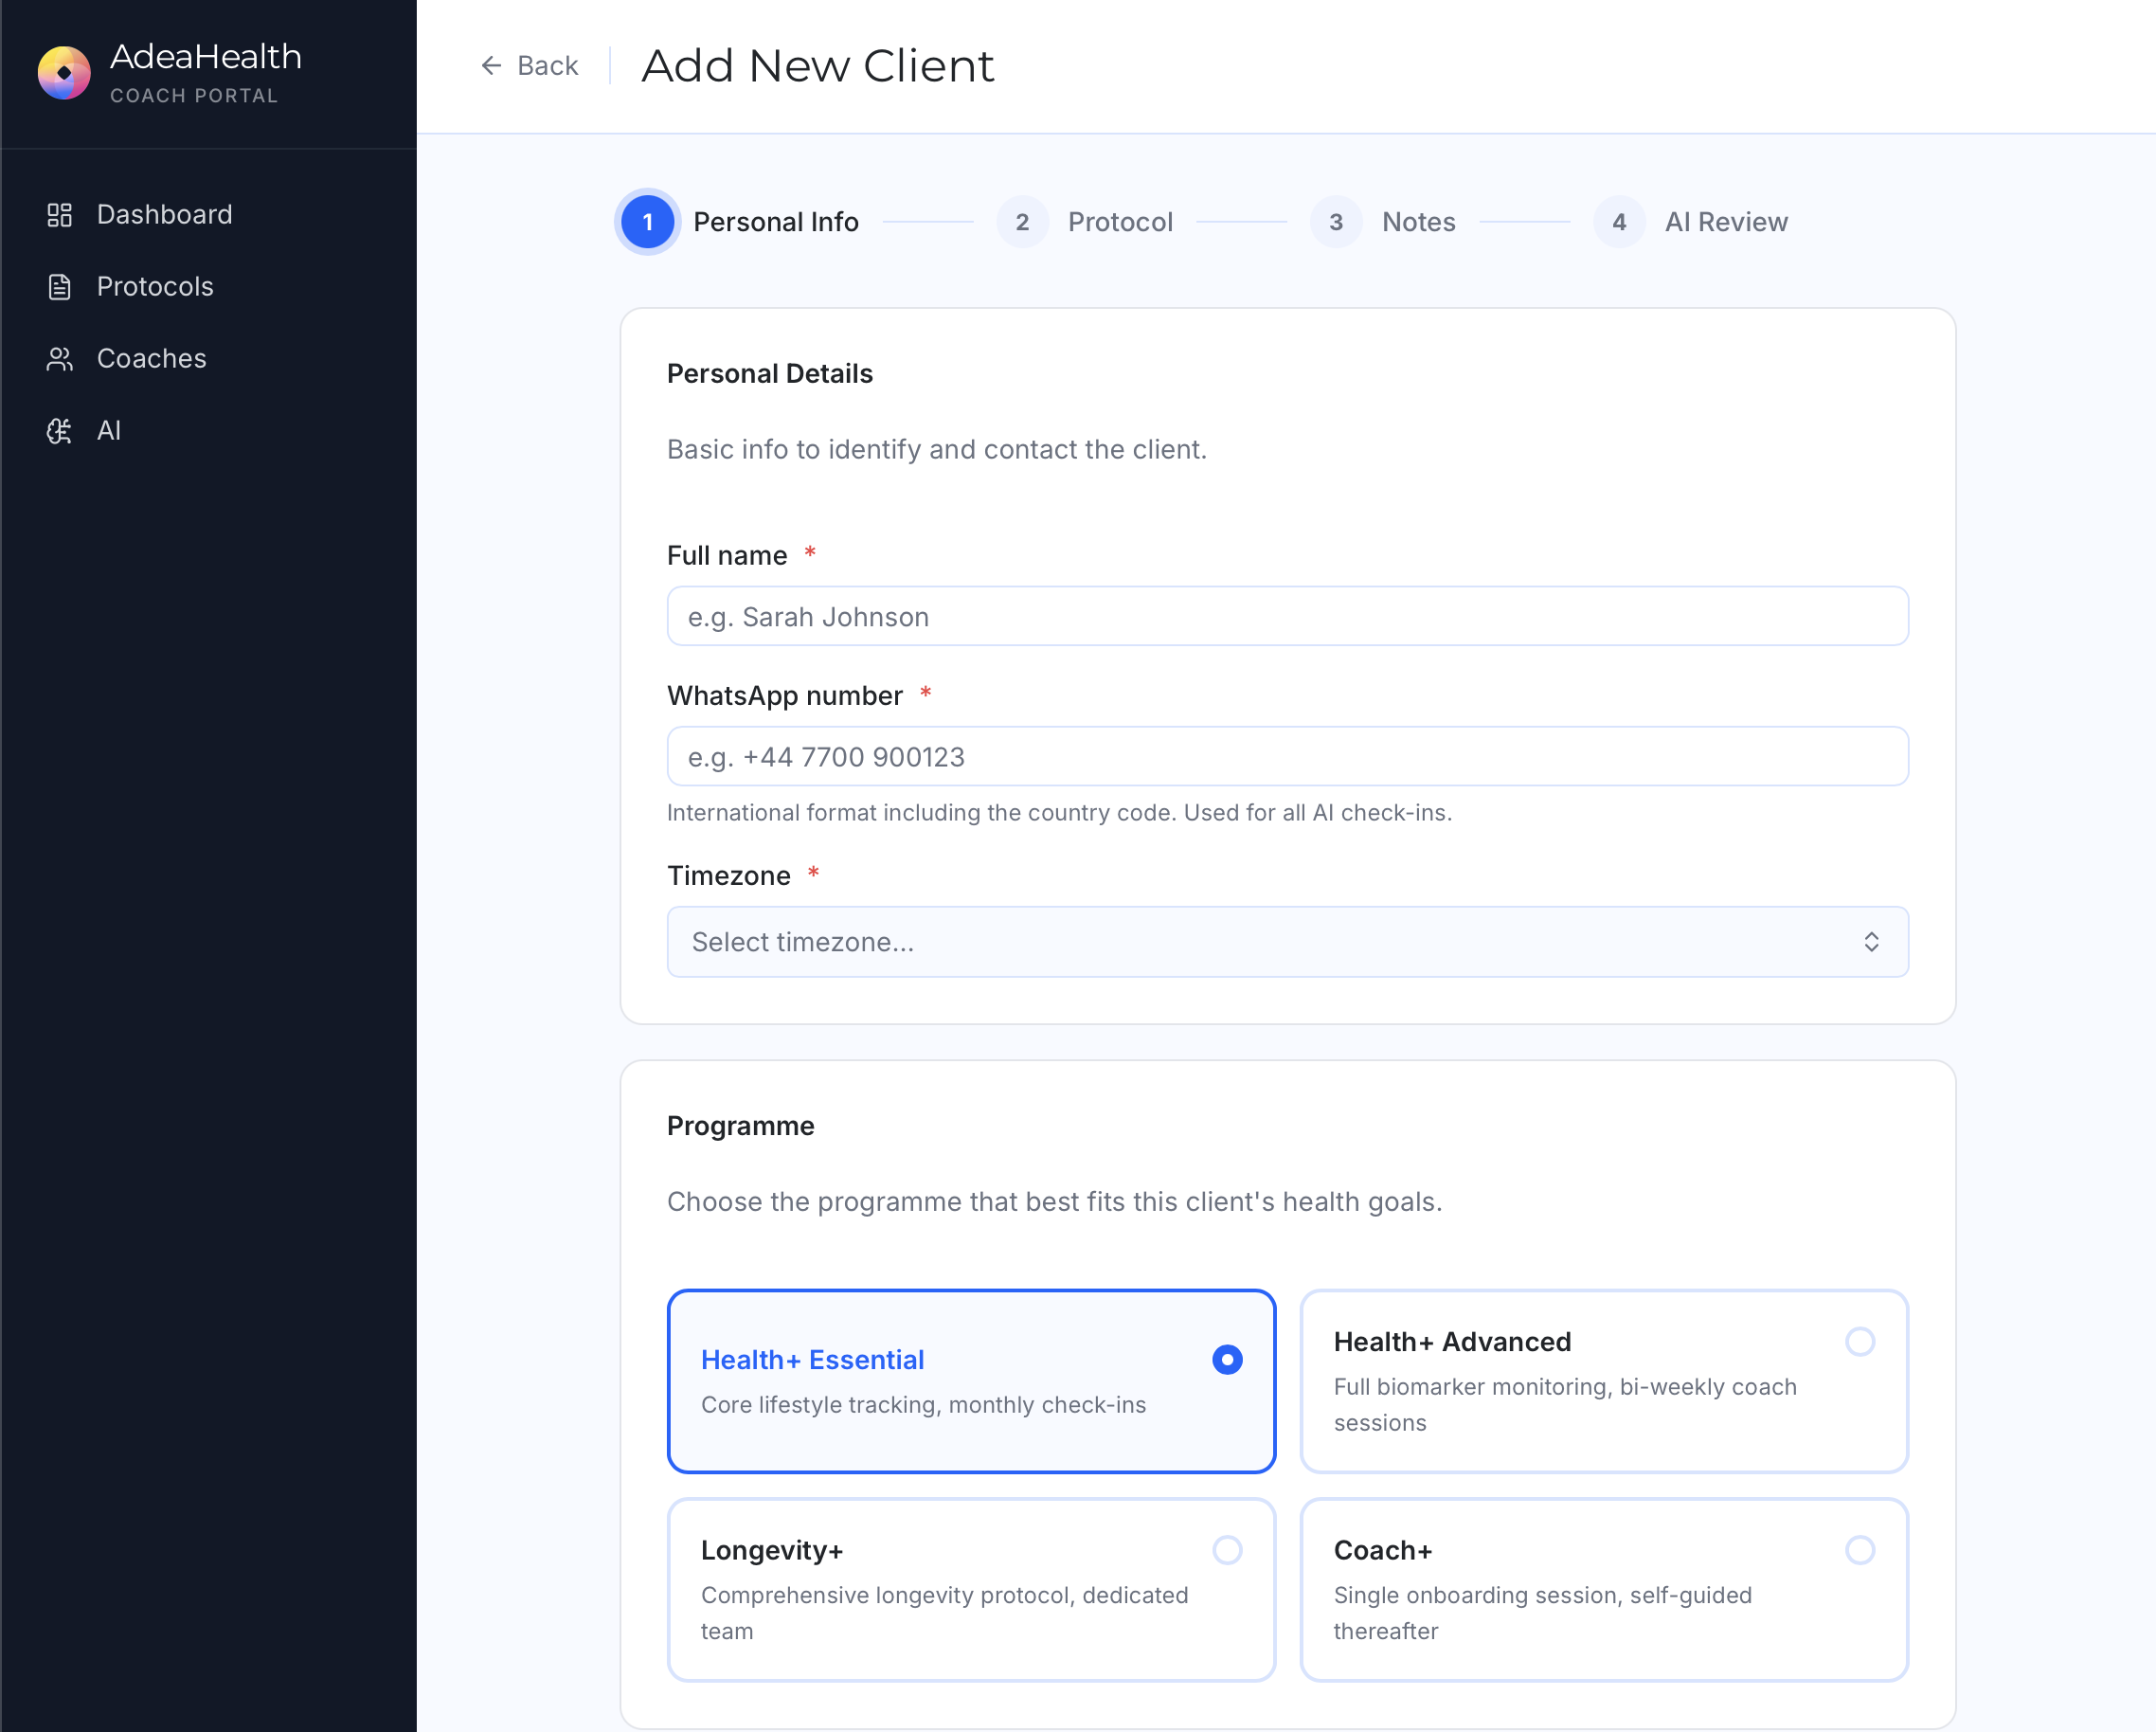2156x1732 pixels.
Task: Click the AI Review step label
Action: tap(1726, 222)
